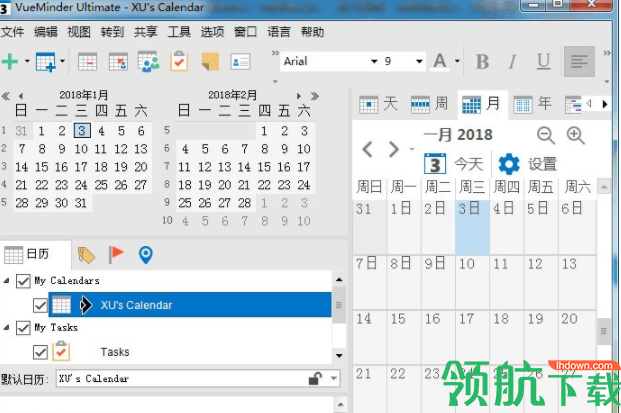621x413 pixels.
Task: Open the dropdown arrow beside the new calendar icon
Action: click(x=63, y=61)
